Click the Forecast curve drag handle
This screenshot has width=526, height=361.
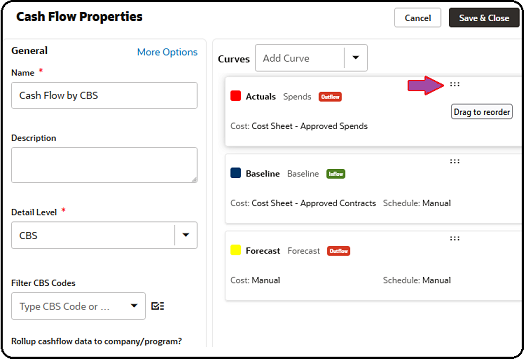click(454, 239)
